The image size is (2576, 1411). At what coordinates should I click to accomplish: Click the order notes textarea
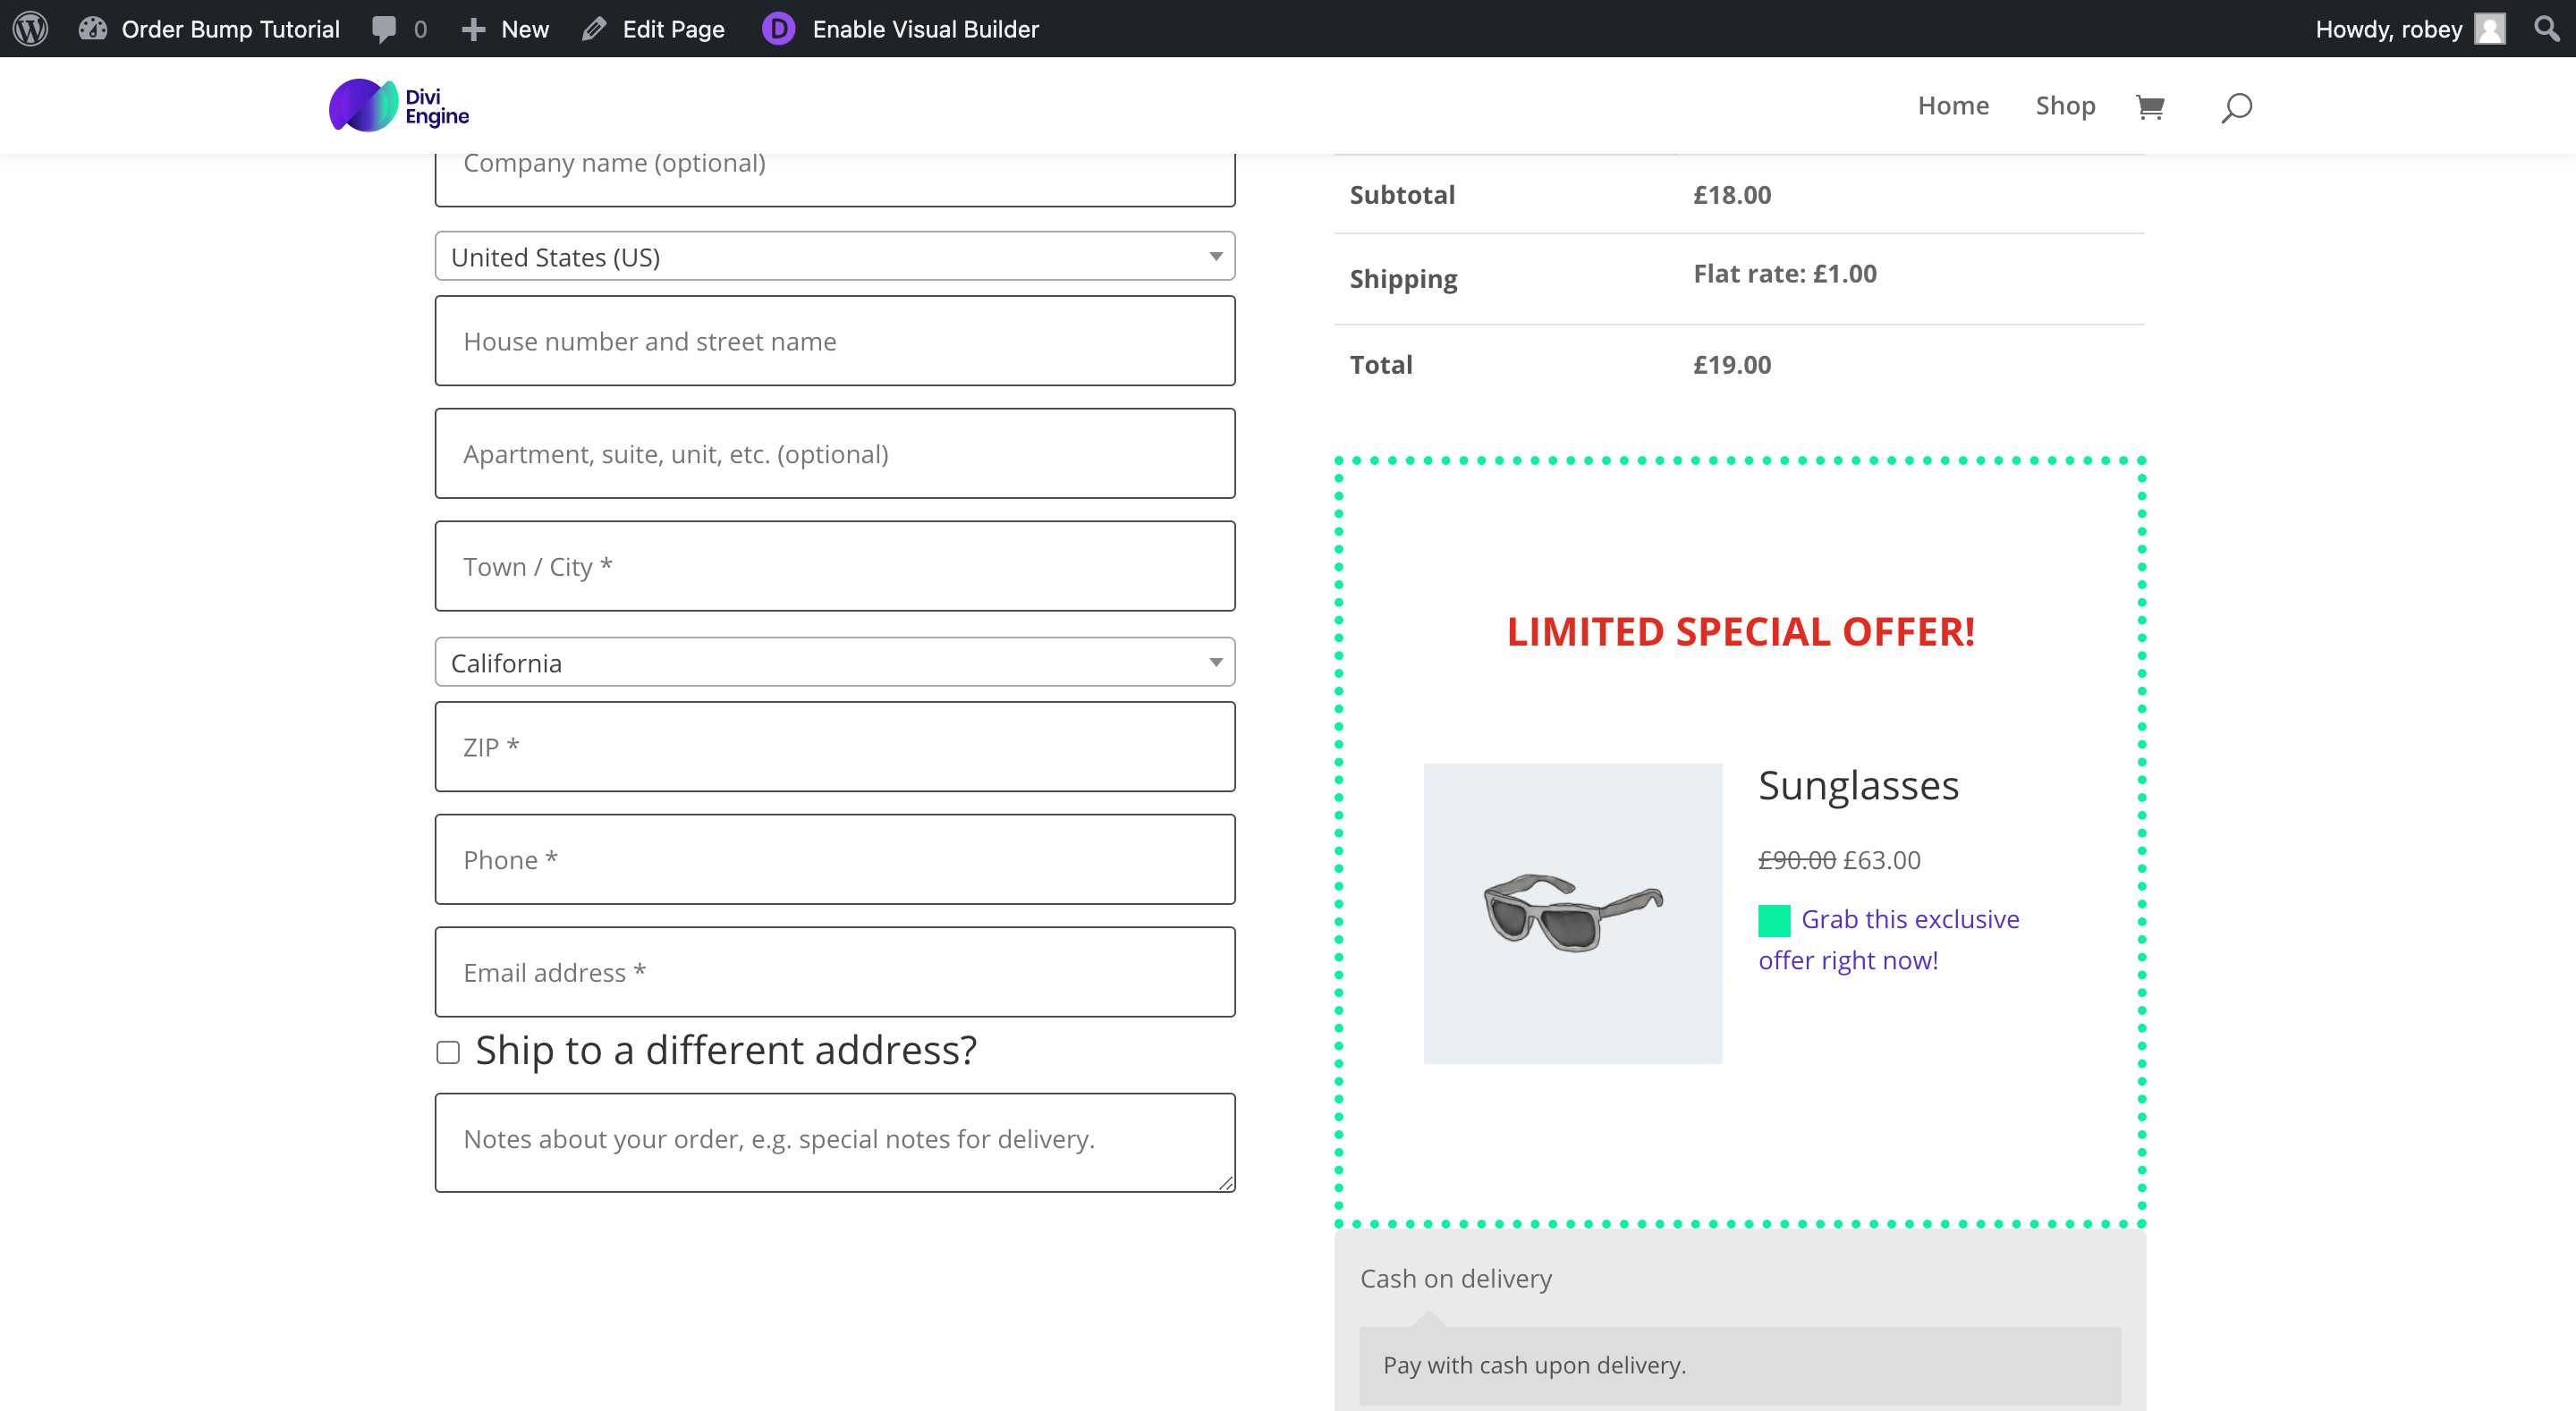835,1142
